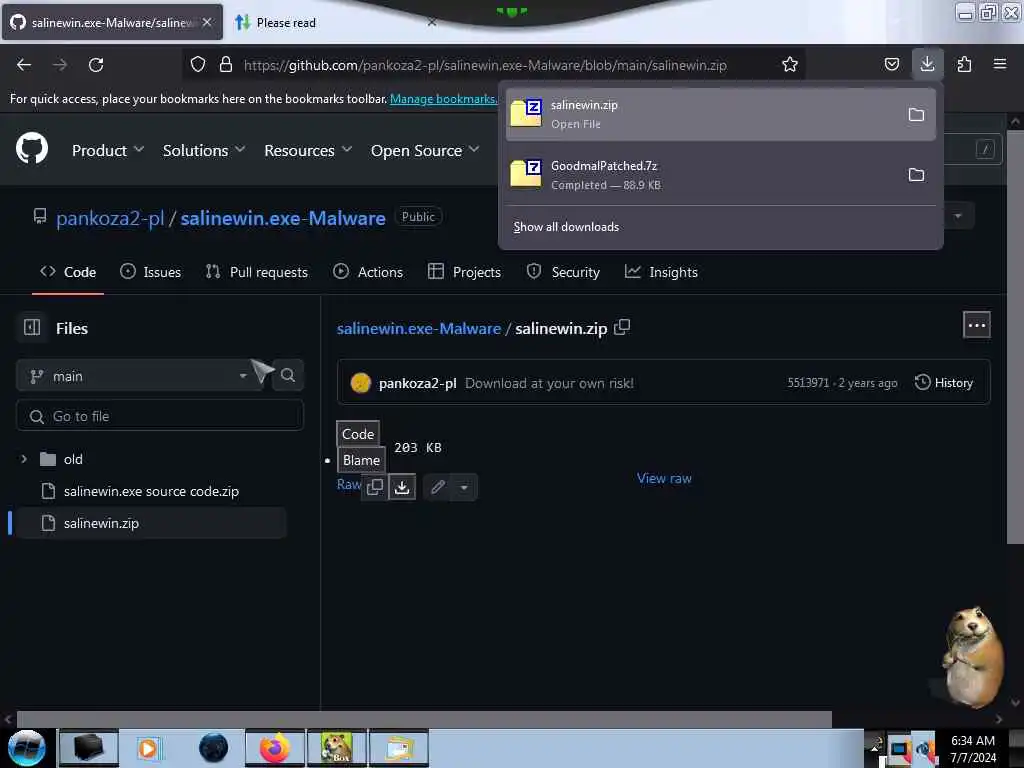The image size is (1024, 768).
Task: Open edit options dropdown arrow
Action: pyautogui.click(x=464, y=487)
